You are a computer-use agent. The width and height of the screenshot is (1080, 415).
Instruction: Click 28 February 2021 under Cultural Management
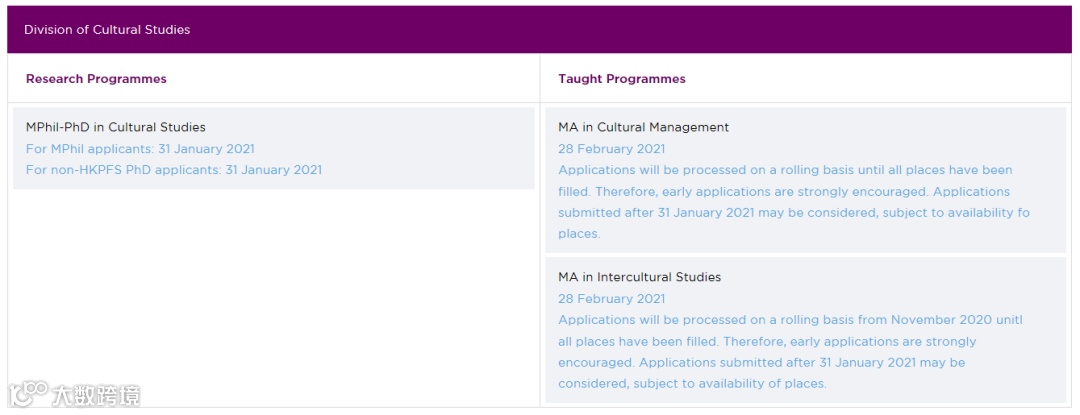click(x=611, y=149)
